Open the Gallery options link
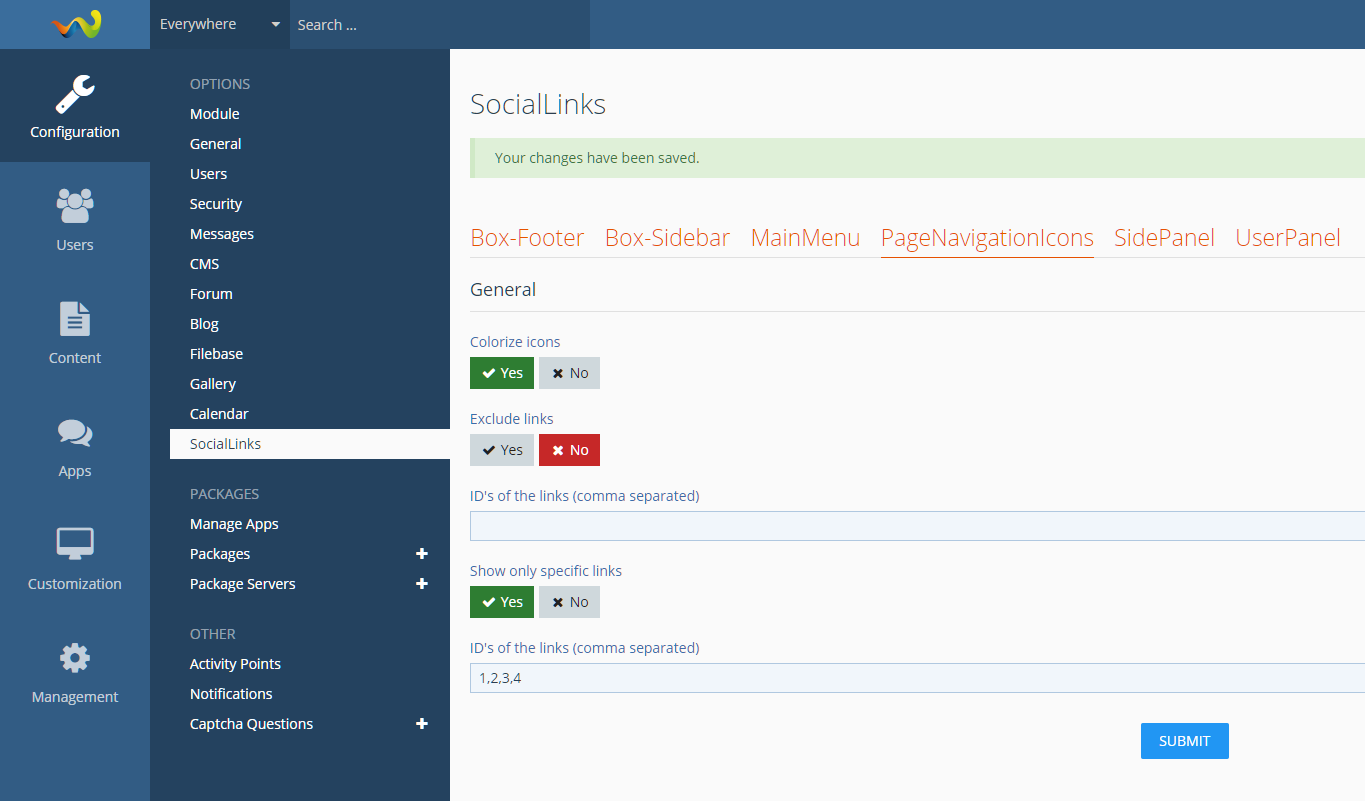The height and width of the screenshot is (801, 1365). (213, 384)
